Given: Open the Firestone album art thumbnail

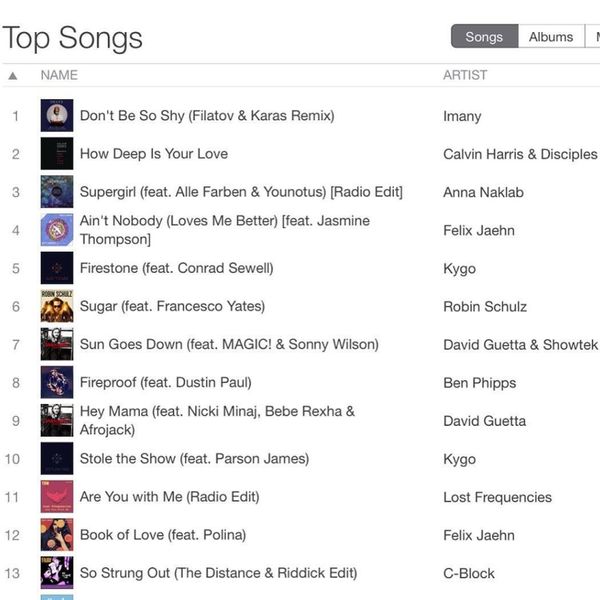Looking at the screenshot, I should coord(57,268).
